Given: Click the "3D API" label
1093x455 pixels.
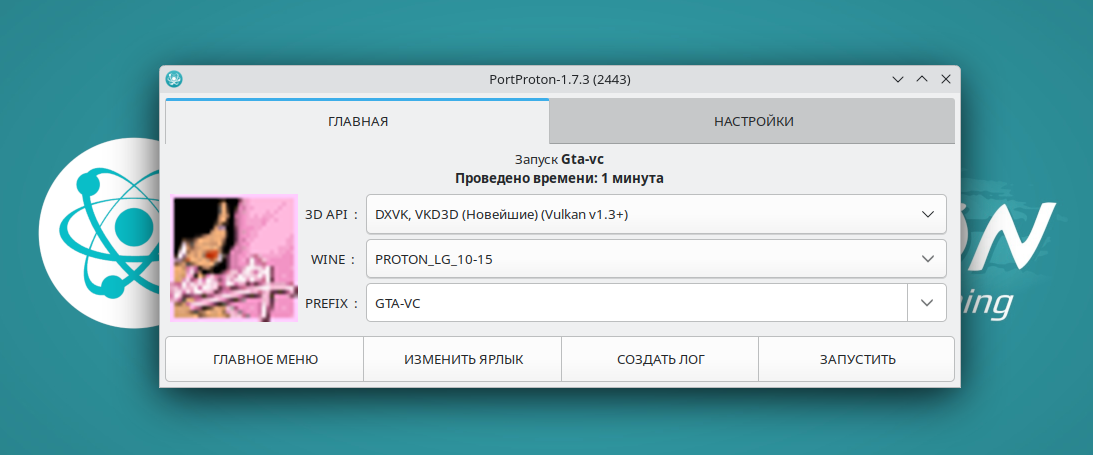Looking at the screenshot, I should (326, 214).
